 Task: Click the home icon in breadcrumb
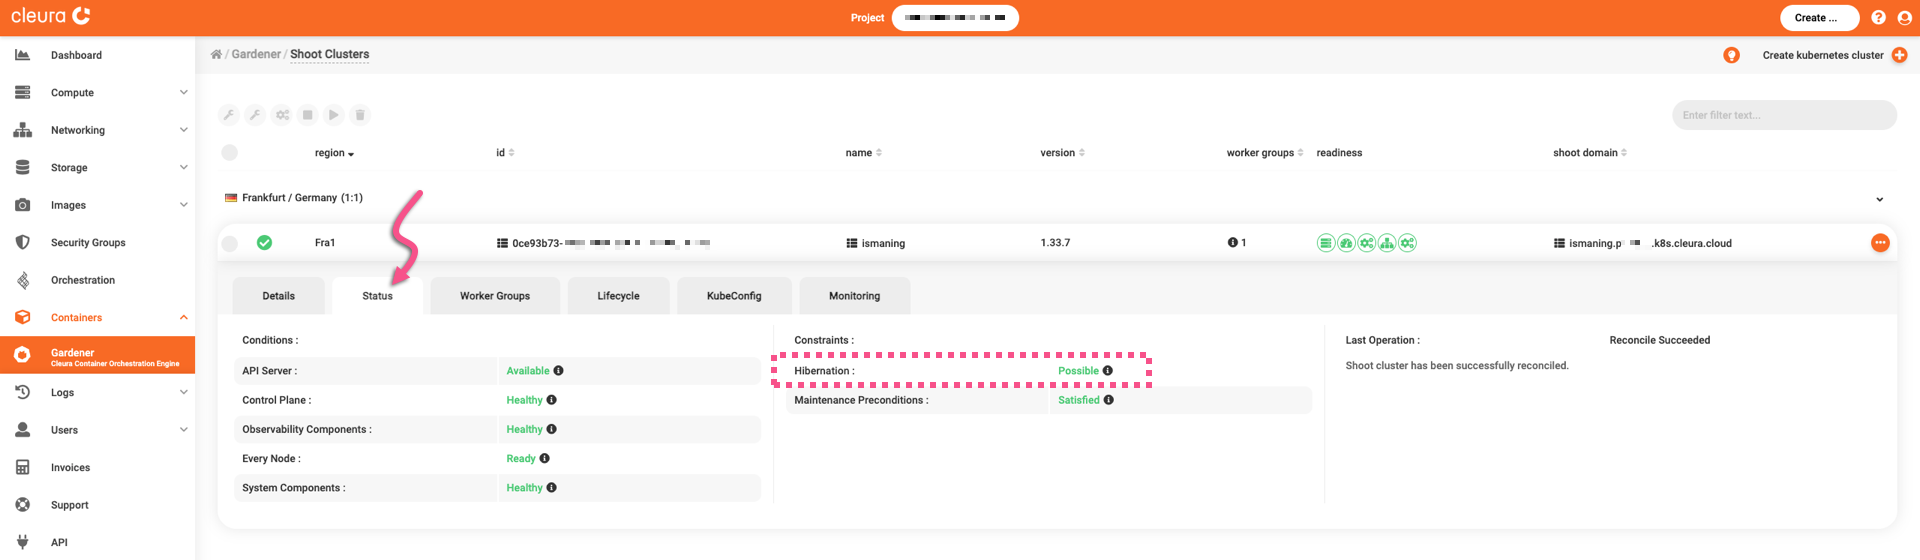[x=216, y=55]
